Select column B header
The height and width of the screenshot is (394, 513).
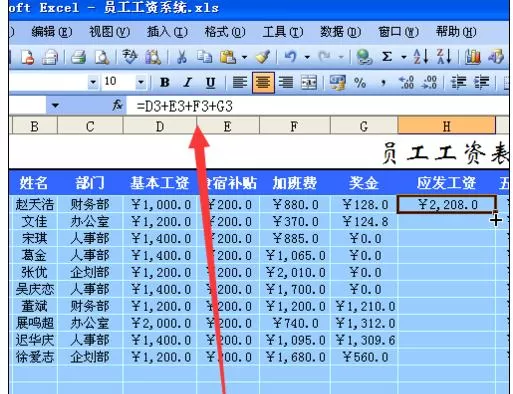[34, 126]
